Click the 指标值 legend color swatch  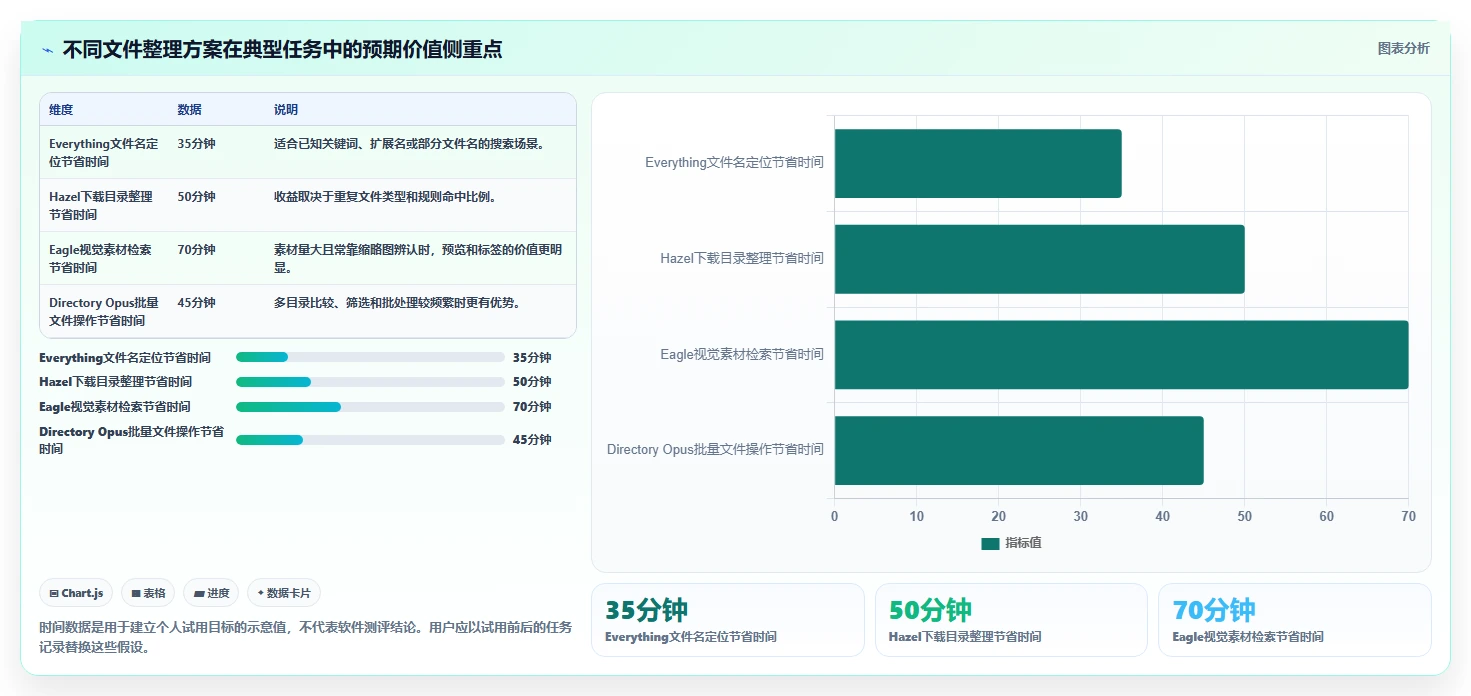tap(990, 543)
